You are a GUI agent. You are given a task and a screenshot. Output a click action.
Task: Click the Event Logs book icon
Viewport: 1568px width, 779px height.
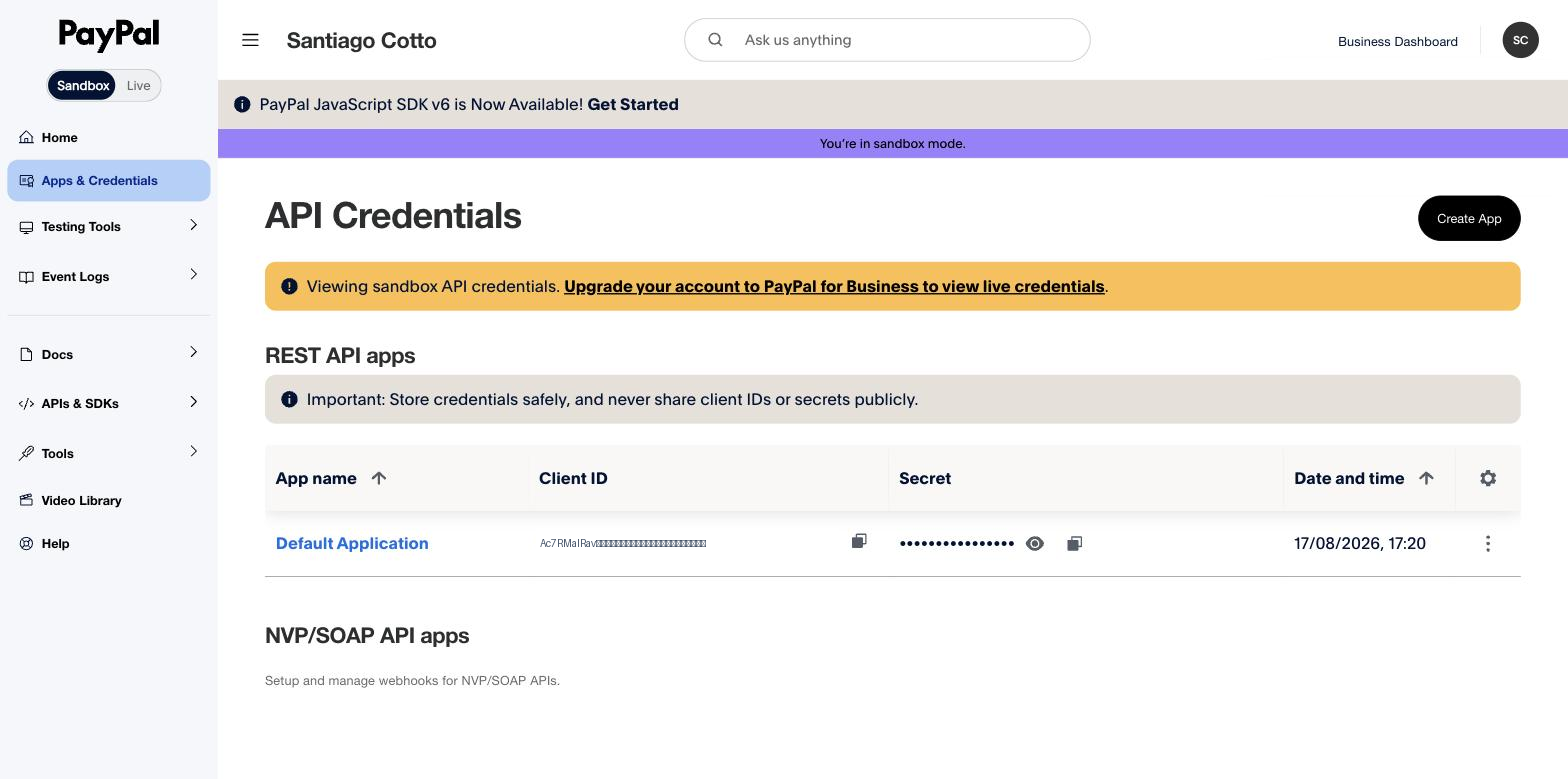coord(27,277)
